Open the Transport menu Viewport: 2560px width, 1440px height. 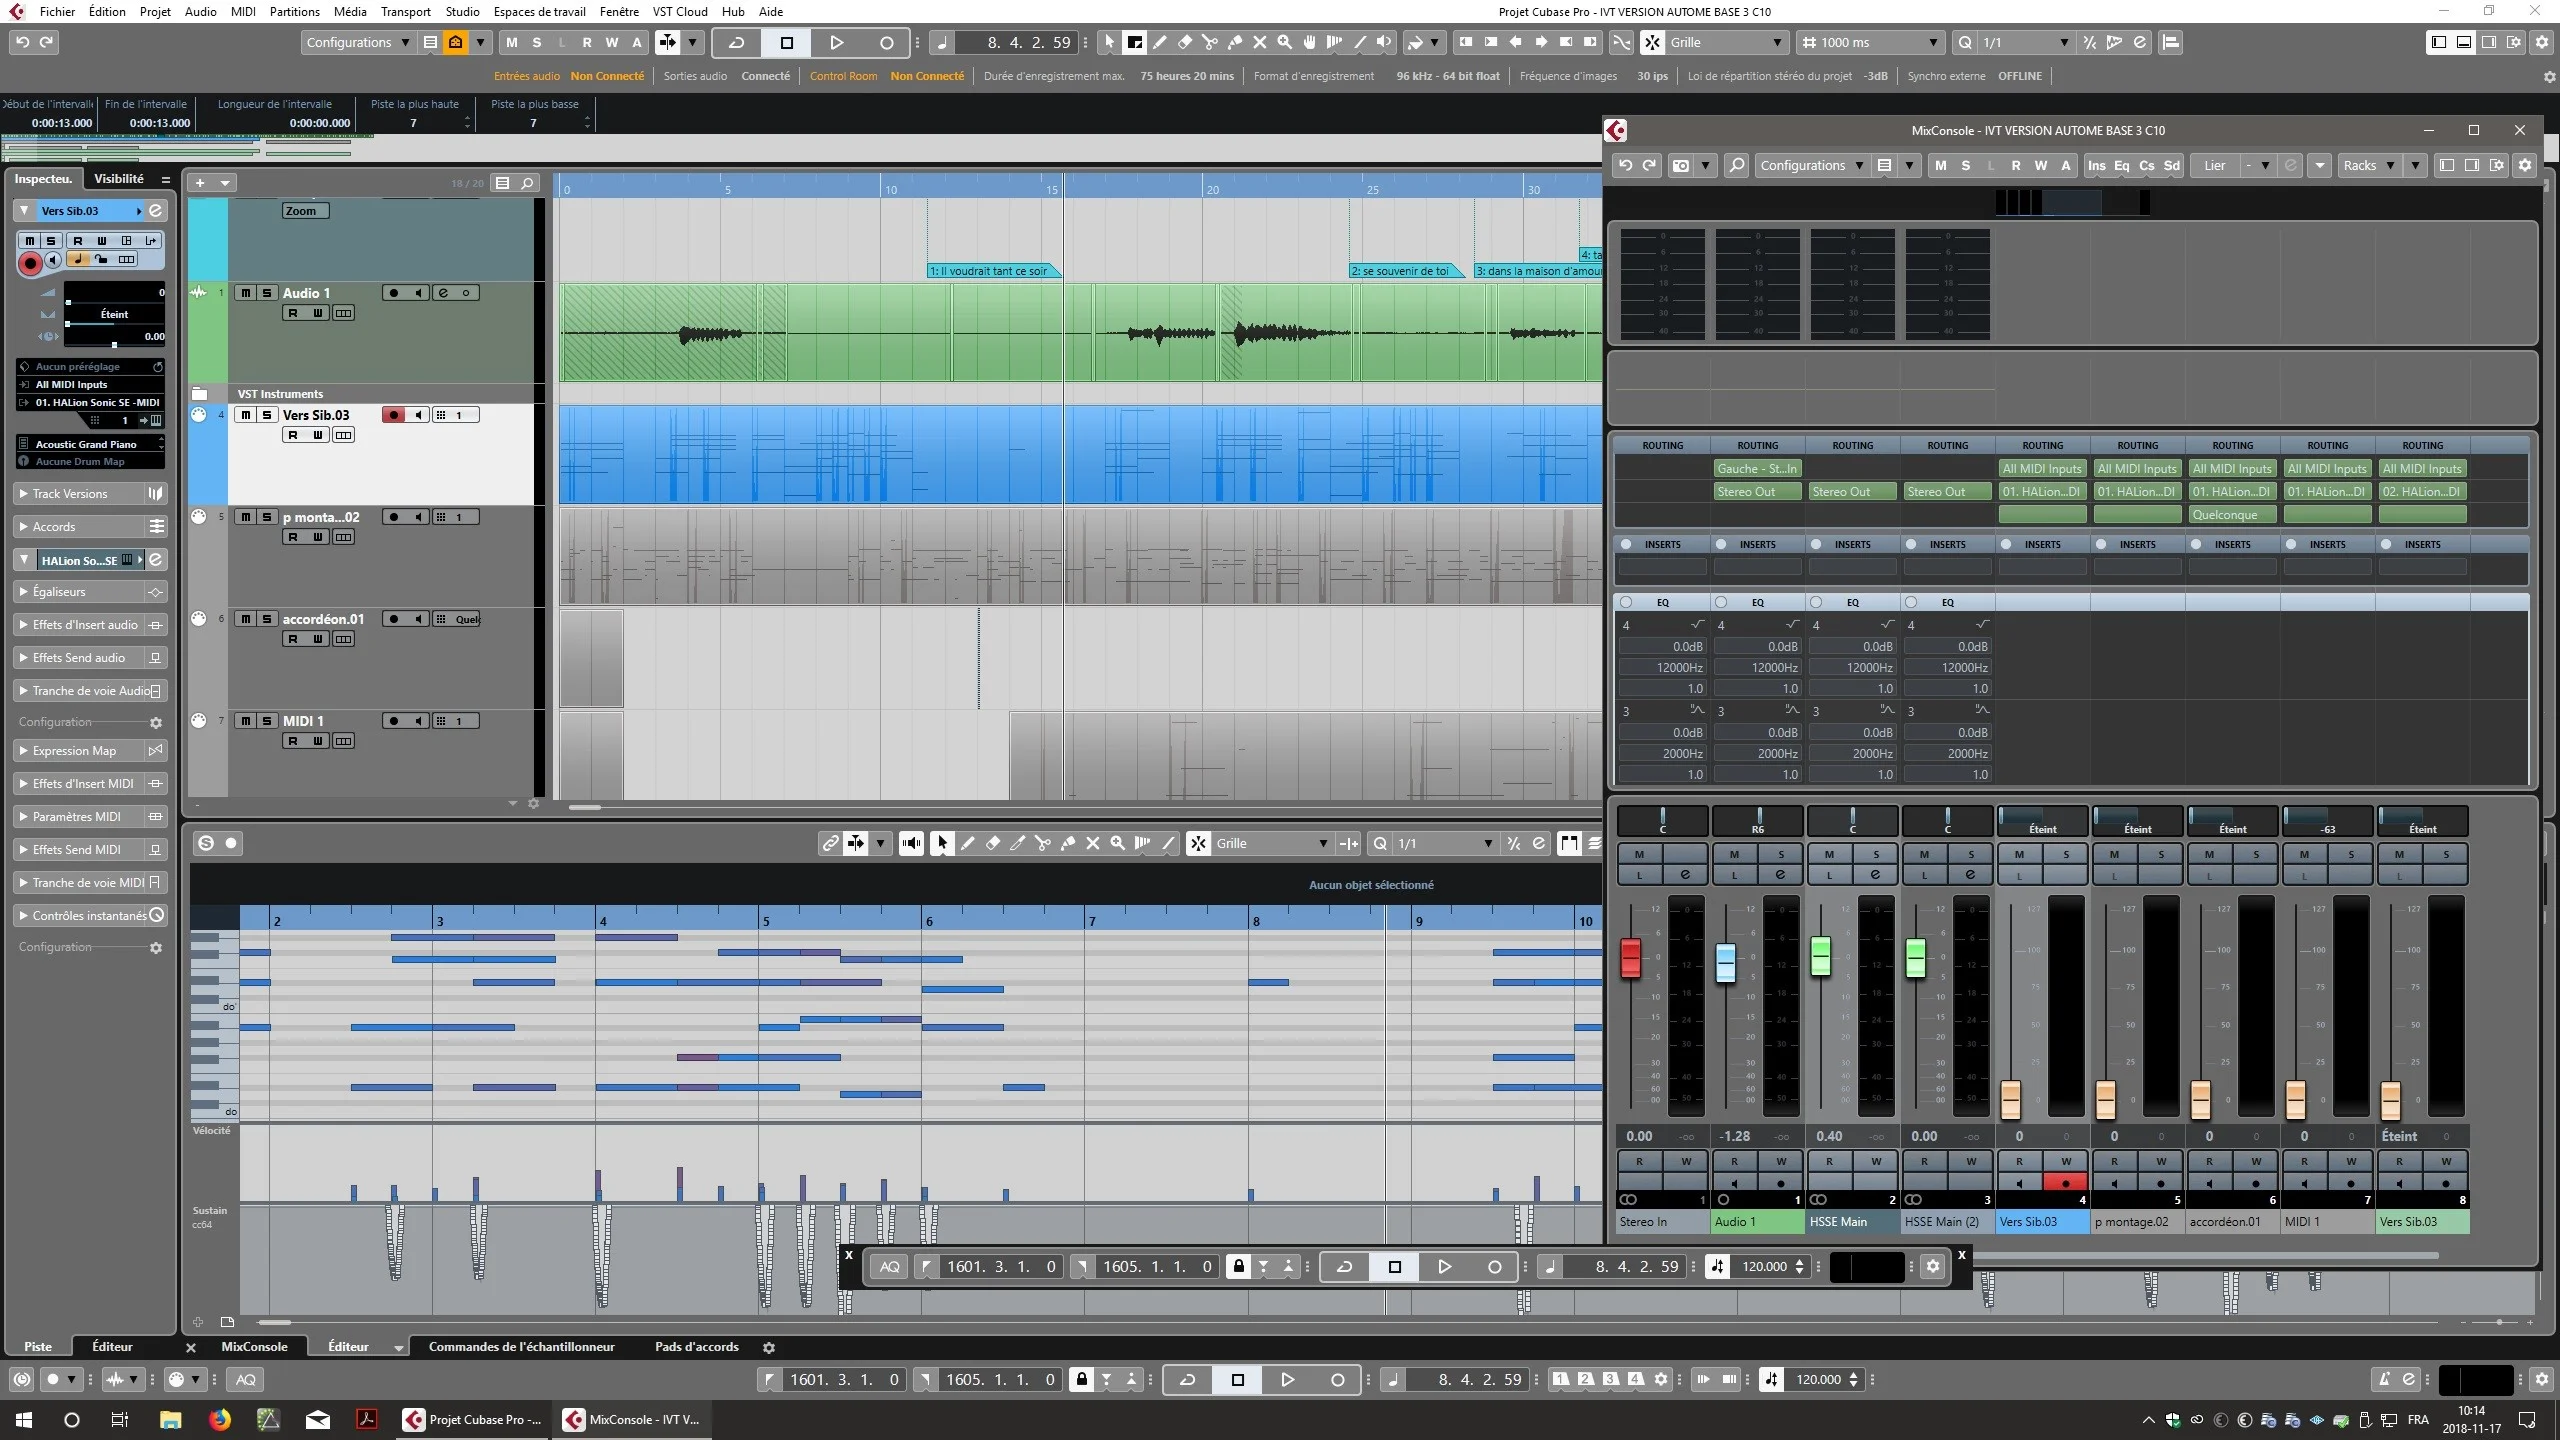tap(405, 11)
